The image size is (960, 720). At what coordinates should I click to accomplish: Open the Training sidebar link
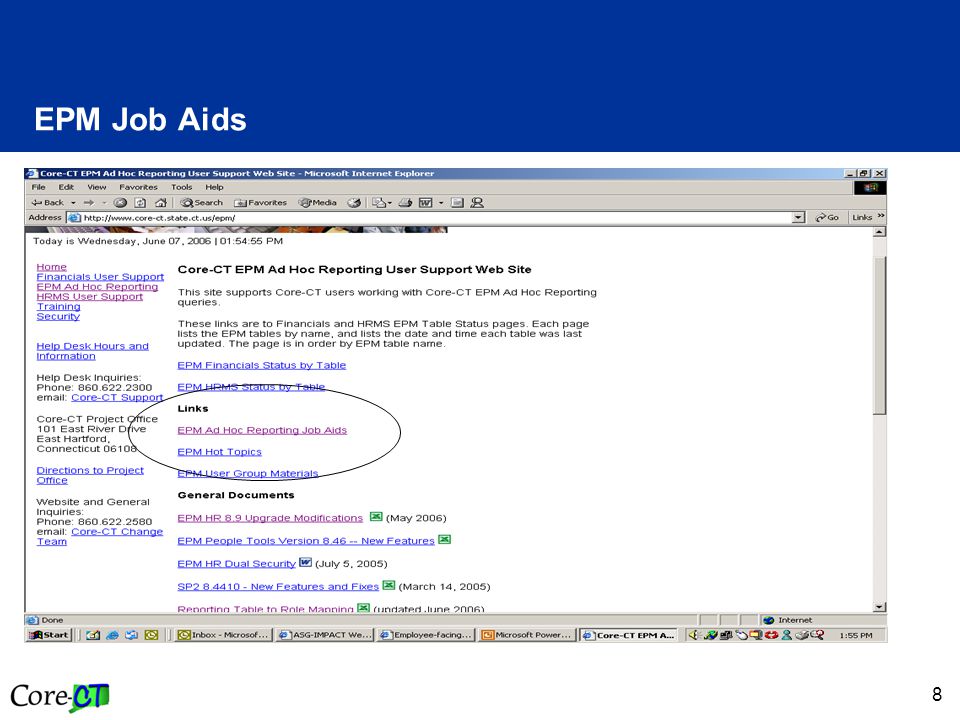[58, 306]
